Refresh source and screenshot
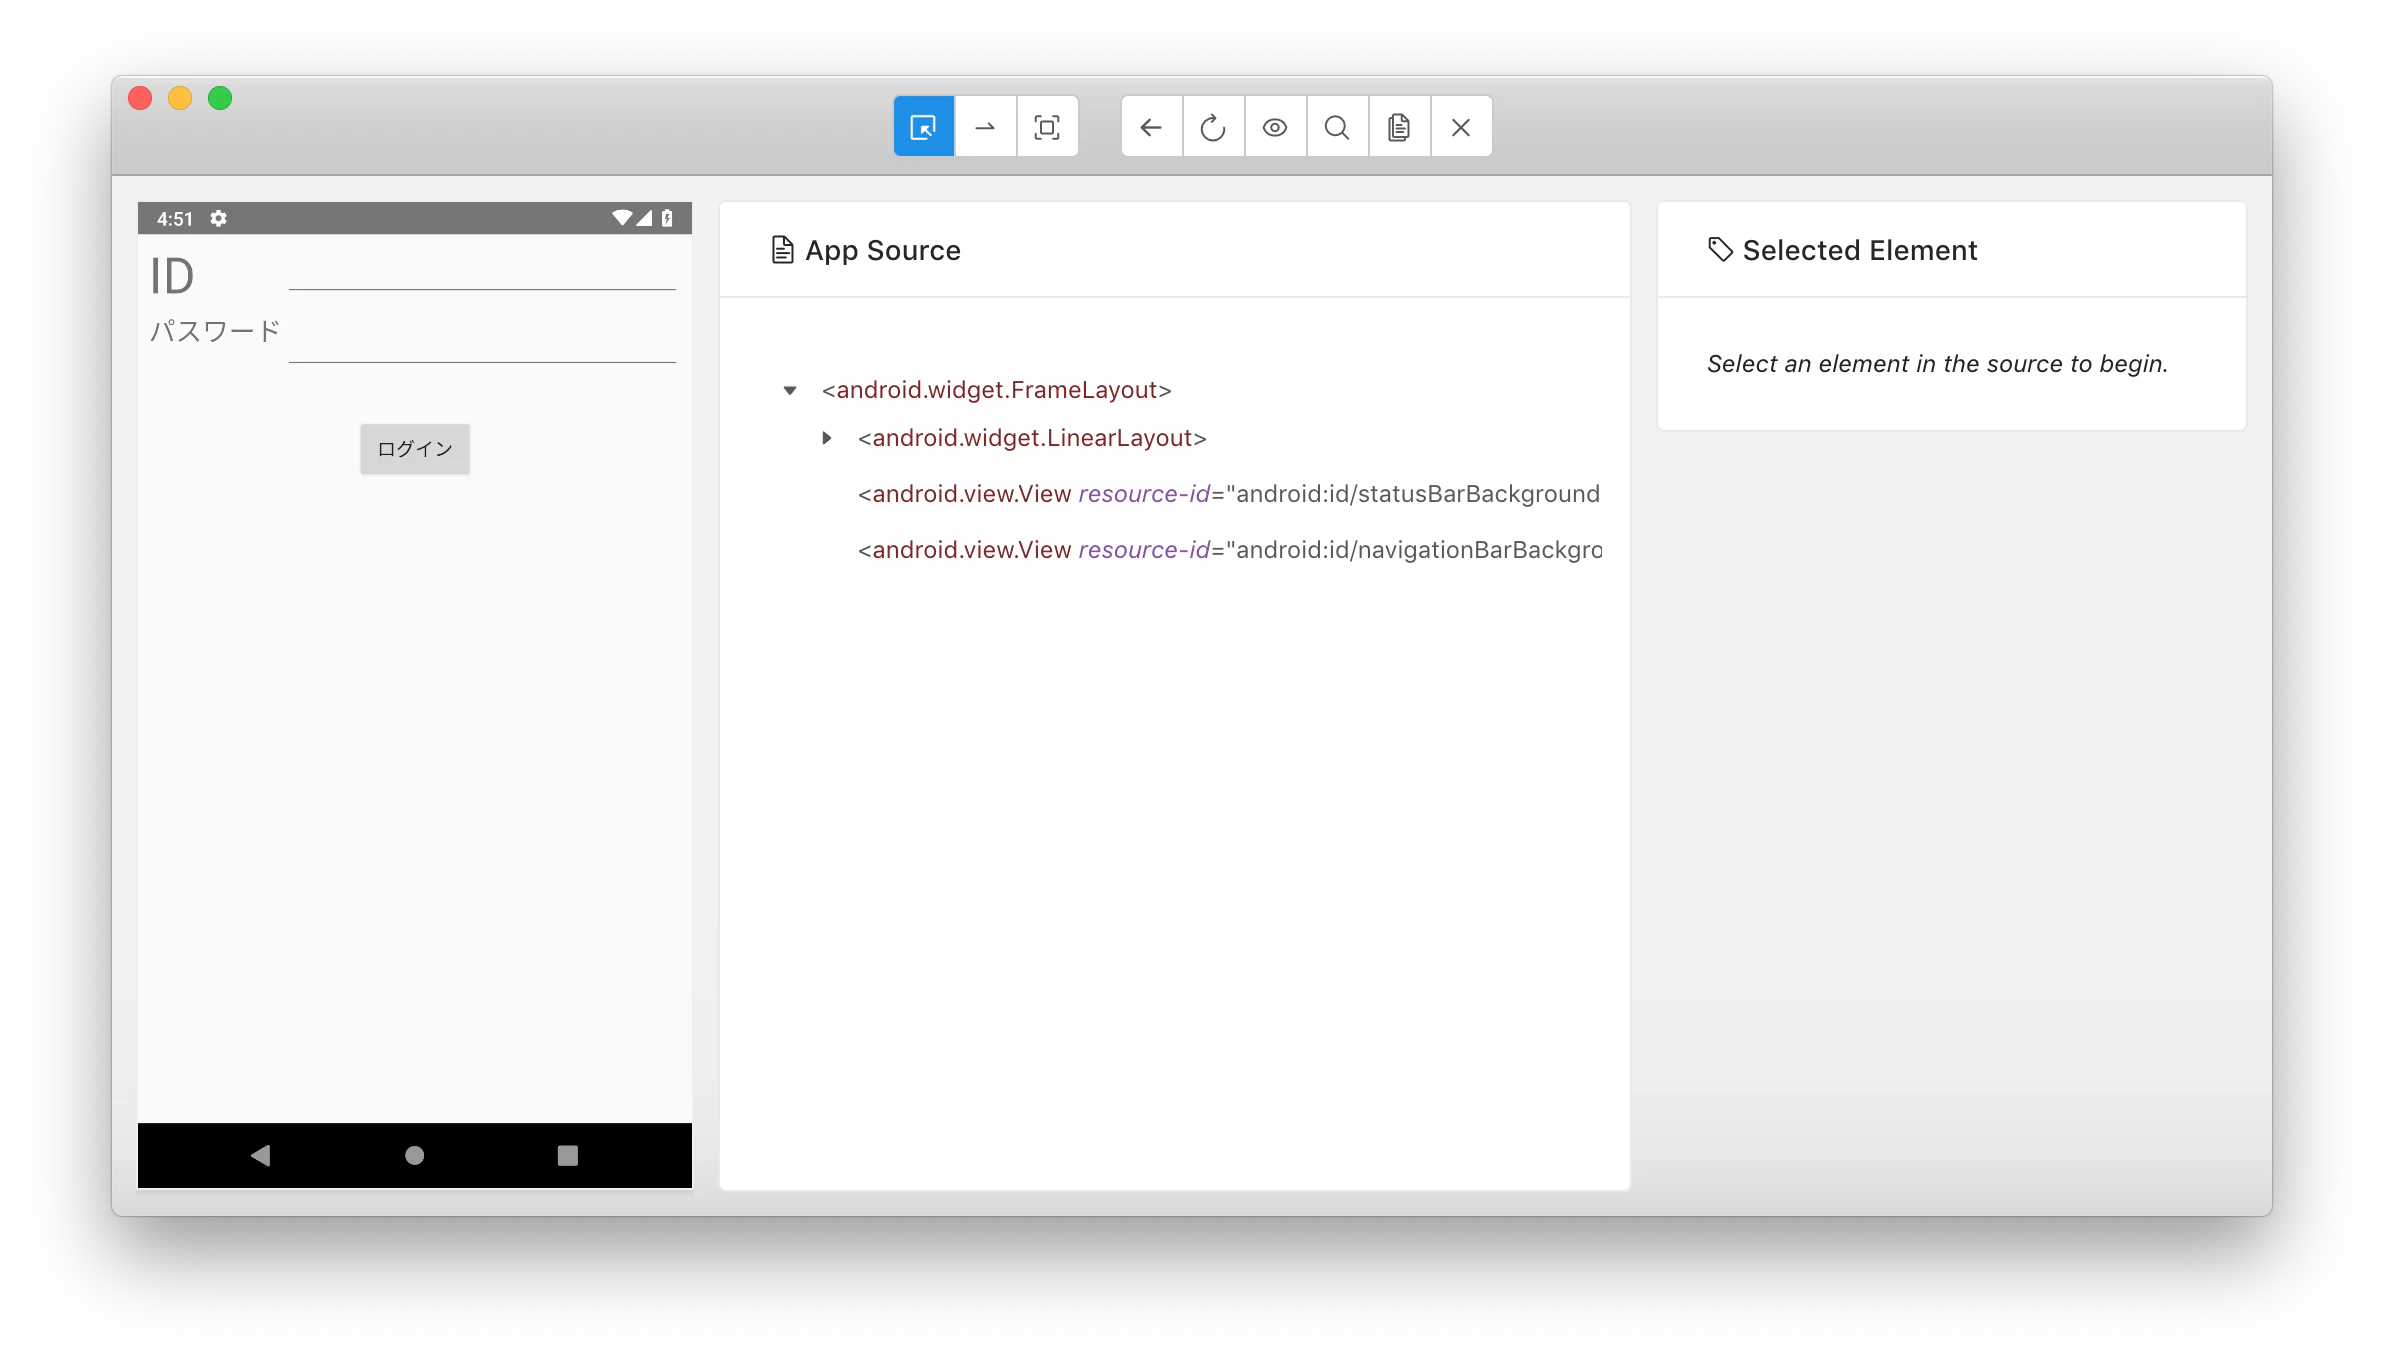The image size is (2384, 1364). click(x=1213, y=127)
